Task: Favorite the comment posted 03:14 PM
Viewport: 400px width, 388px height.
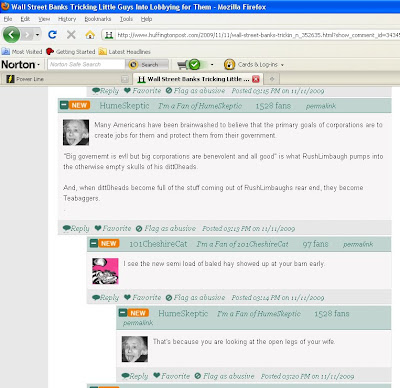Action: pos(142,297)
